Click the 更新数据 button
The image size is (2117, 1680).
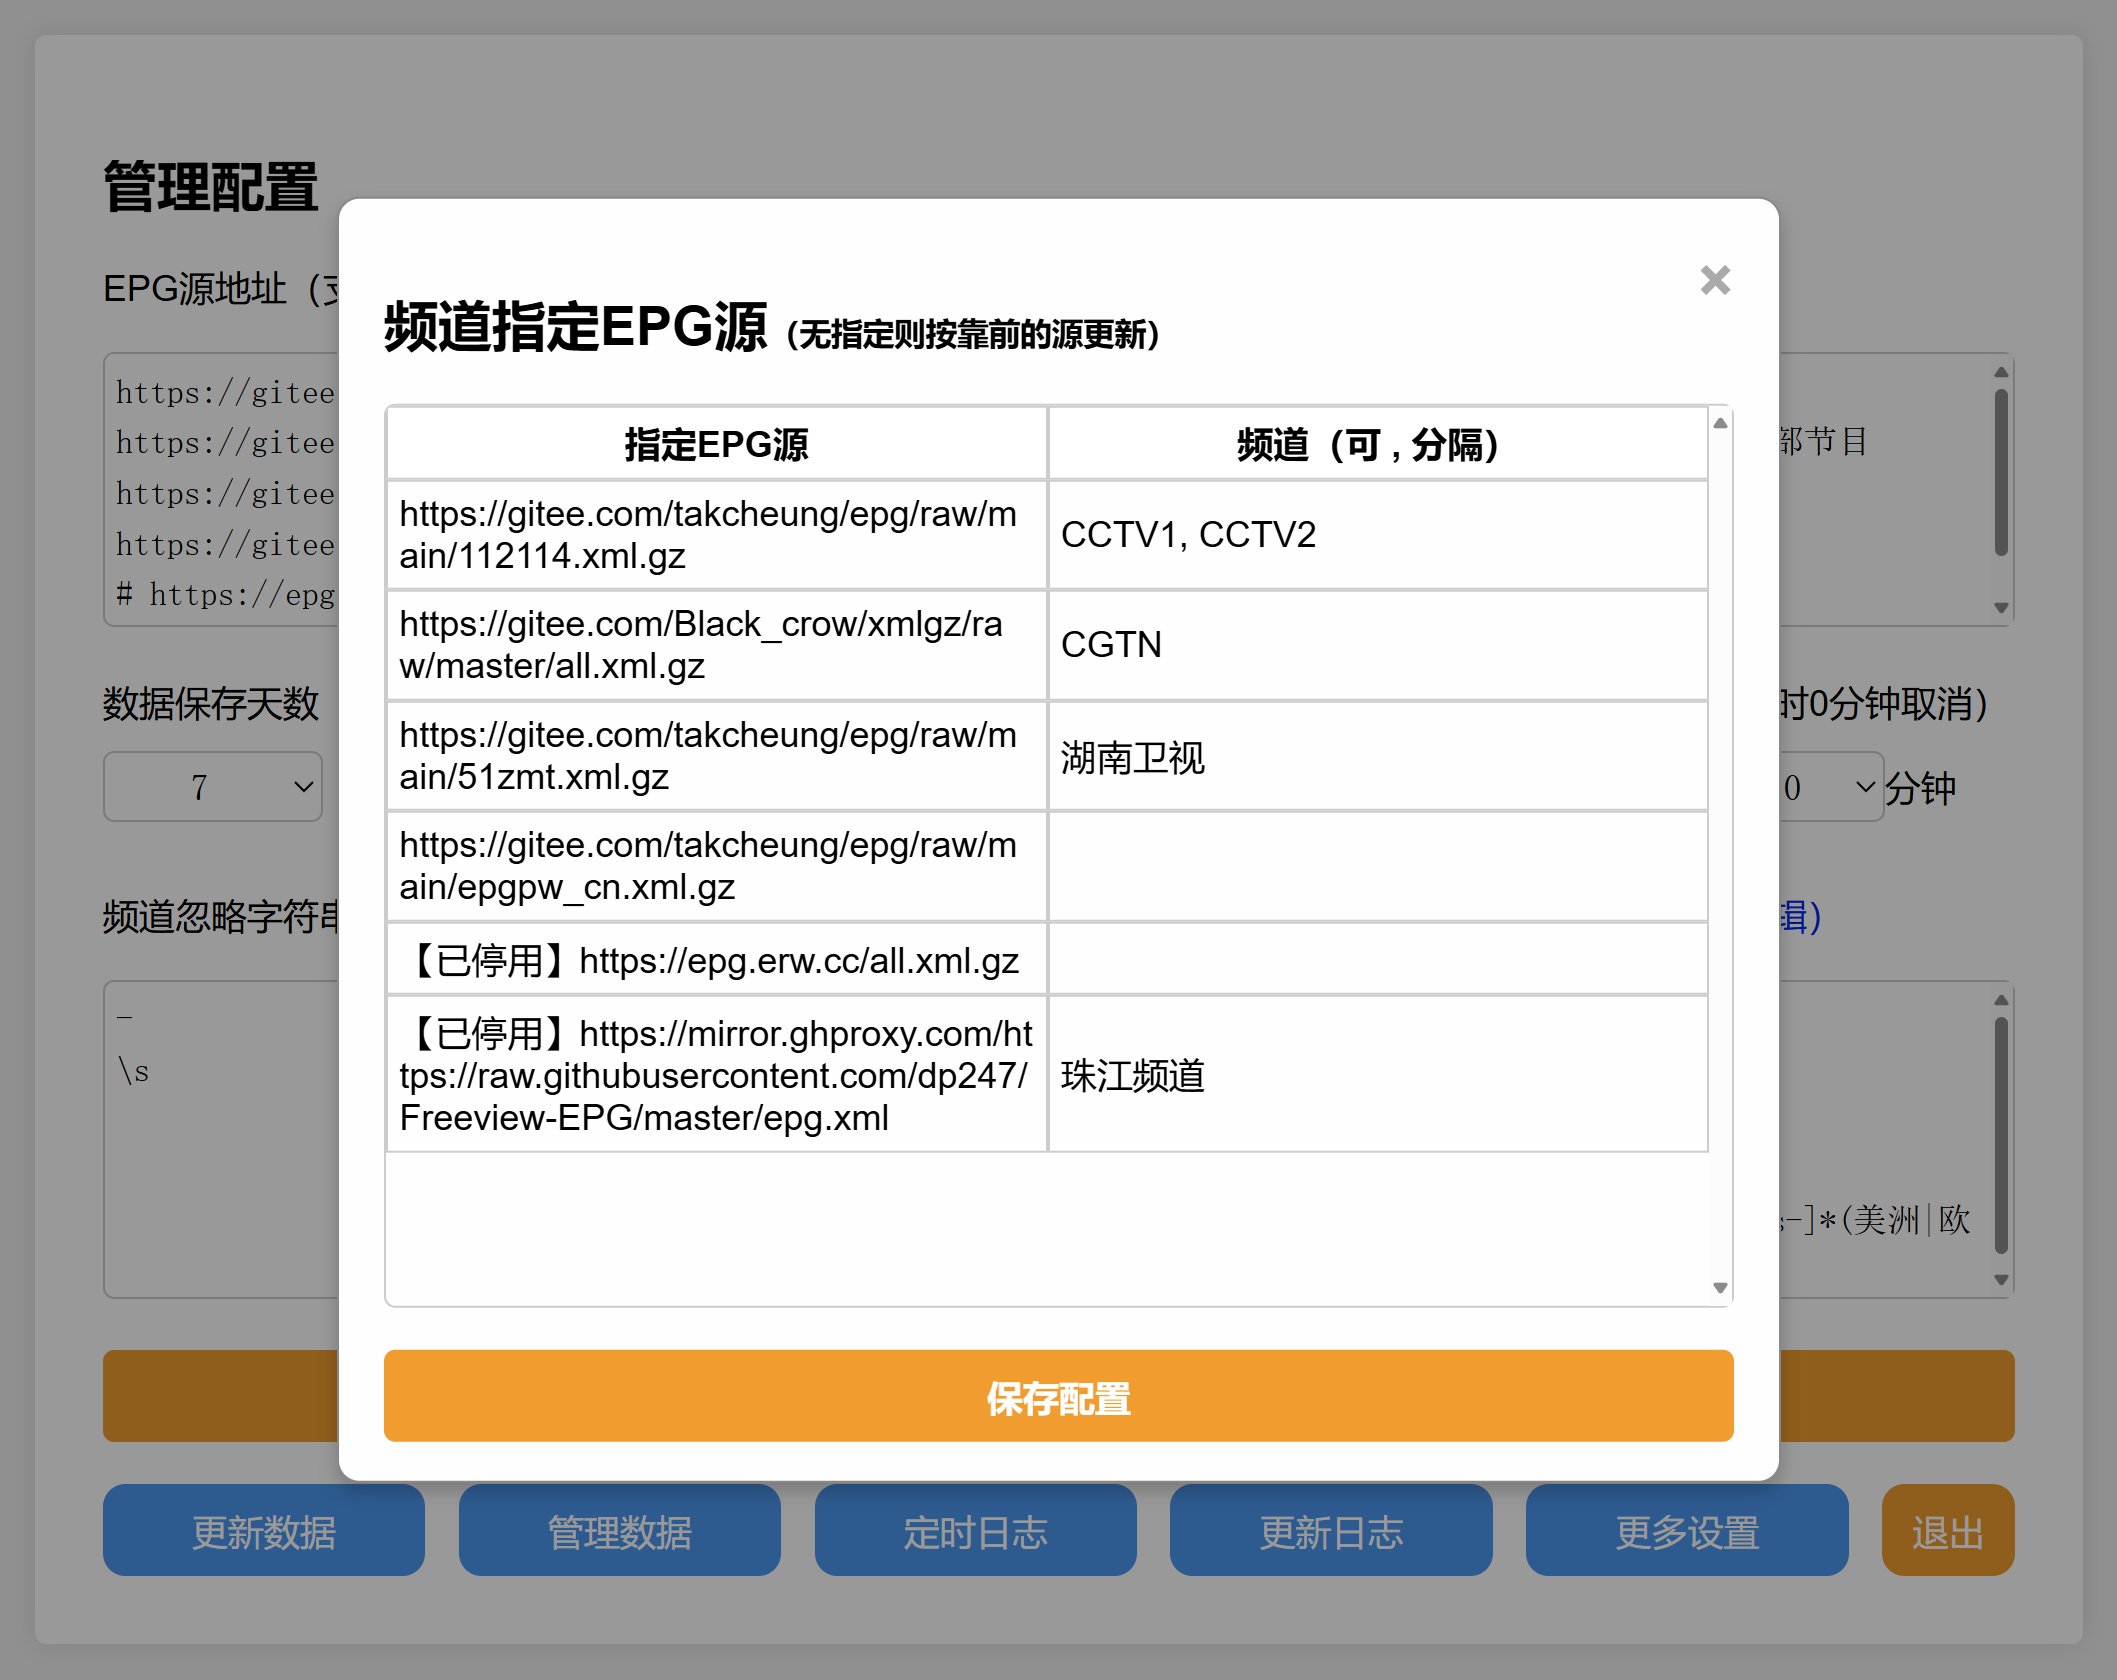tap(263, 1531)
